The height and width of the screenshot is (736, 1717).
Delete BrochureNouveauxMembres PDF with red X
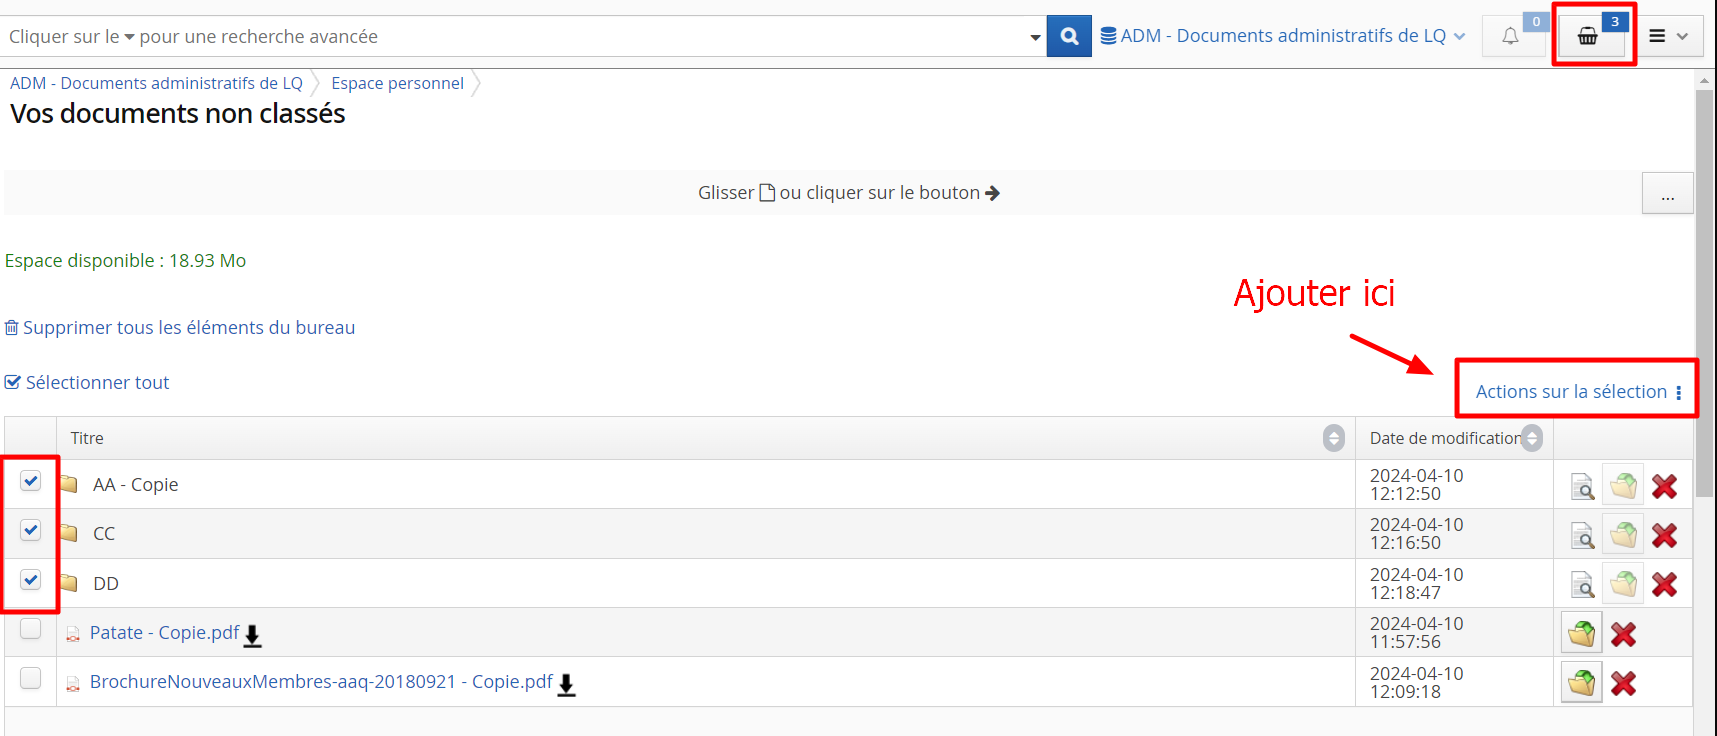(x=1623, y=684)
